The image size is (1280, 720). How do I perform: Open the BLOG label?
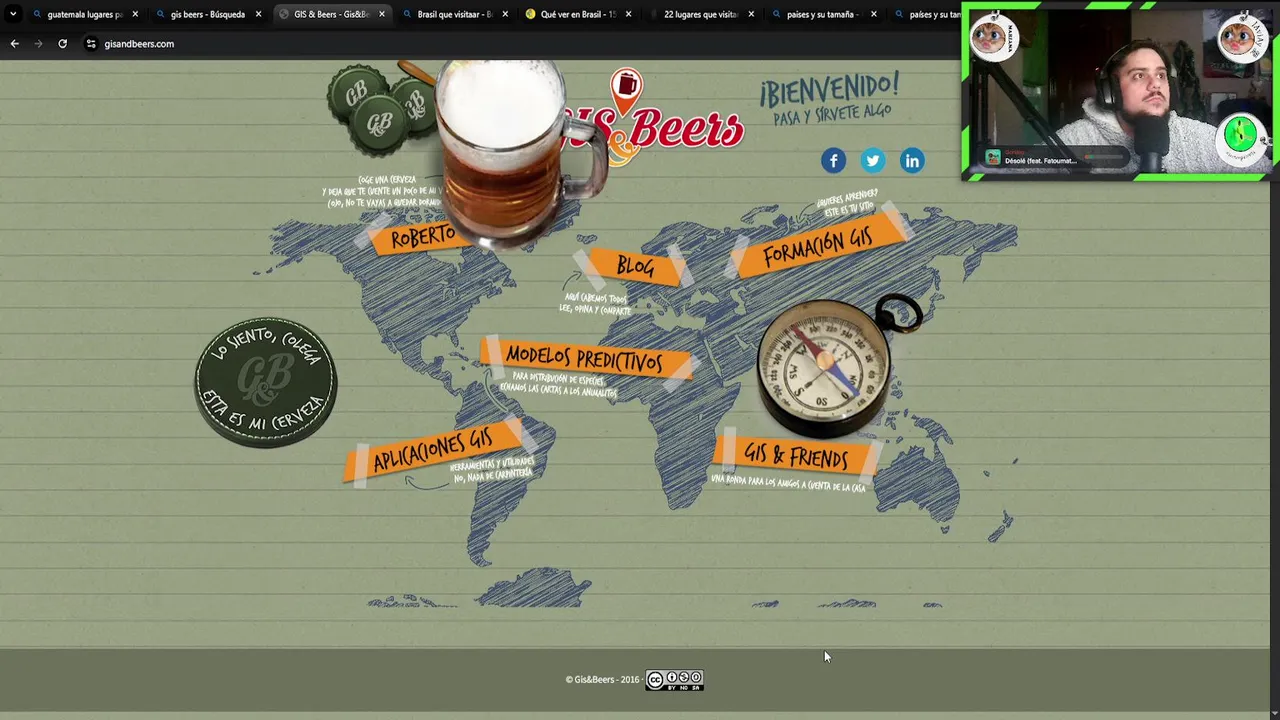point(635,266)
